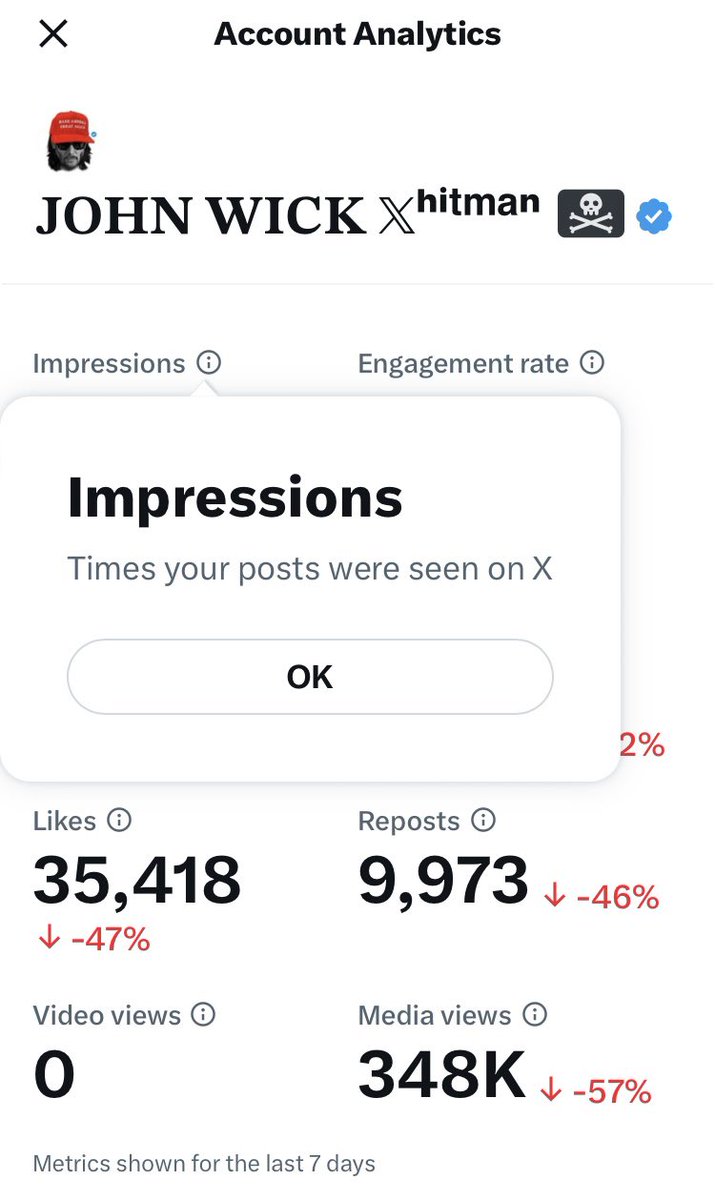Screen dimensions: 715x1200
Task: Open the red-hat profile avatar
Action: tap(69, 142)
